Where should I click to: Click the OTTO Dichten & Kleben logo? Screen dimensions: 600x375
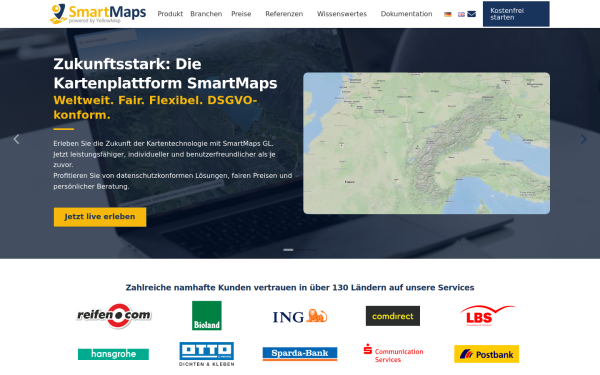[x=207, y=354]
